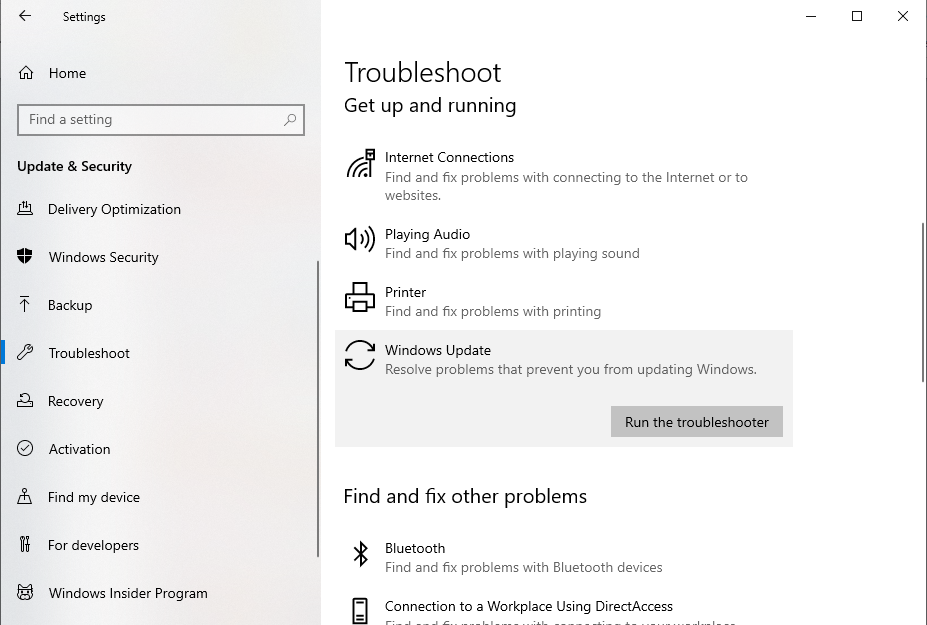
Task: Select Bluetooth troubleshooter entry
Action: coord(563,556)
